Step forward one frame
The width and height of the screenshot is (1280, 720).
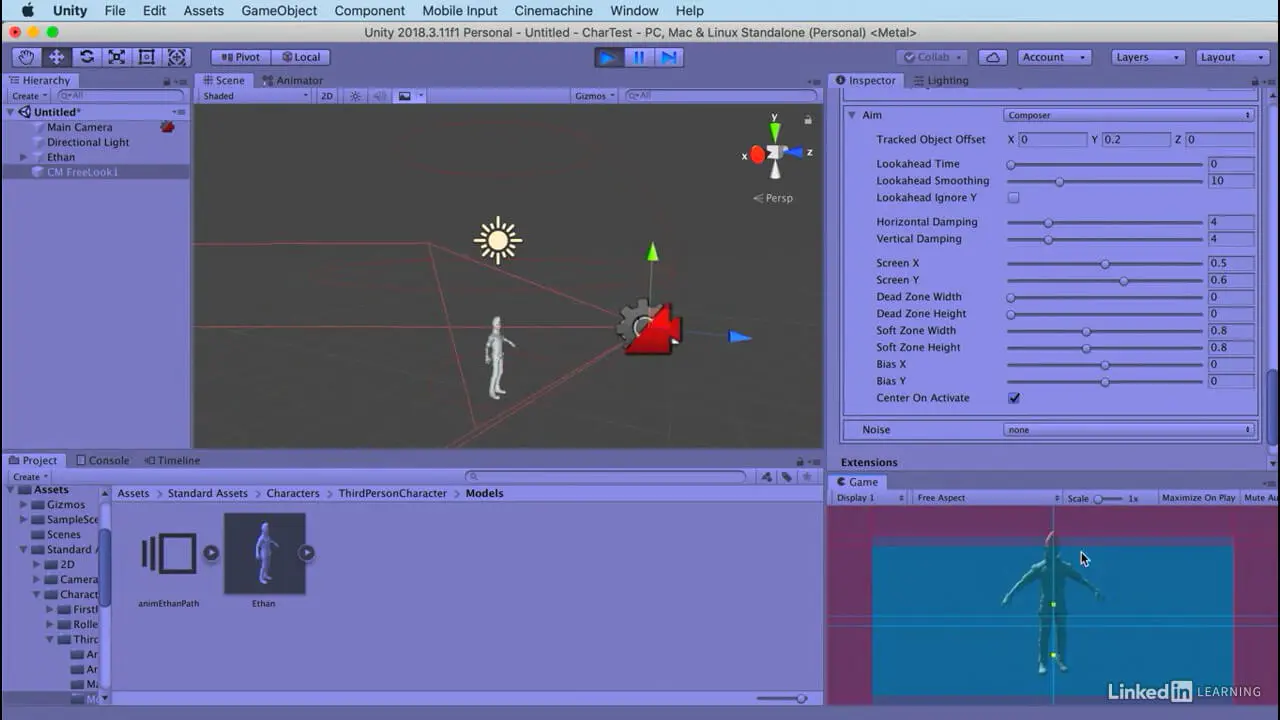pos(669,57)
